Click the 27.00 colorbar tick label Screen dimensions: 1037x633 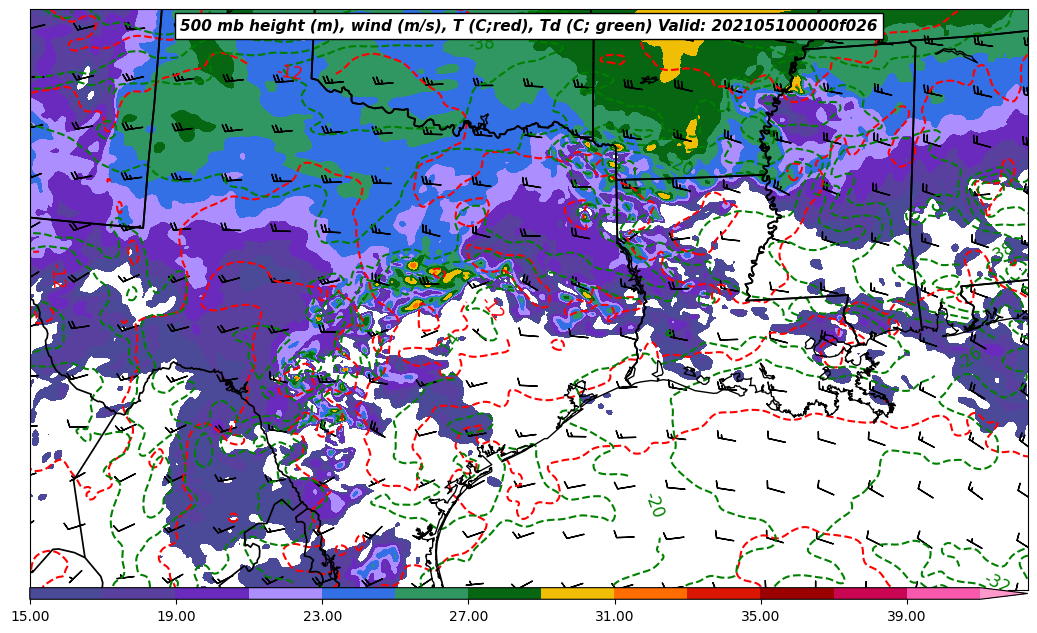(x=468, y=617)
